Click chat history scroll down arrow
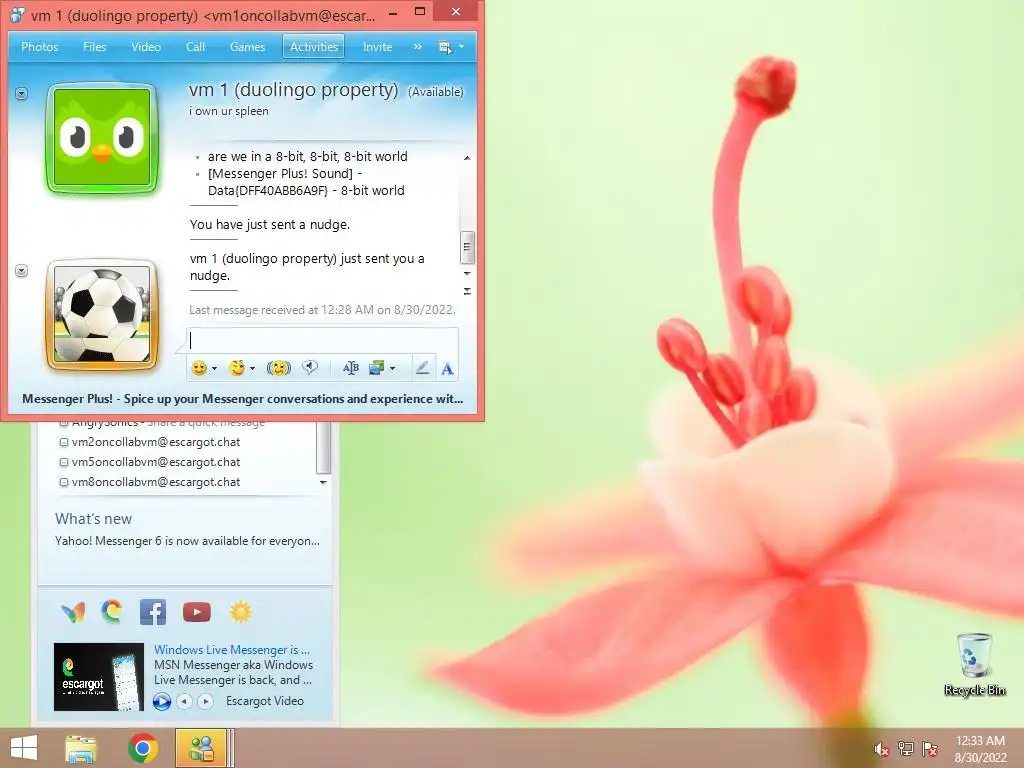This screenshot has width=1024, height=768. pyautogui.click(x=467, y=274)
